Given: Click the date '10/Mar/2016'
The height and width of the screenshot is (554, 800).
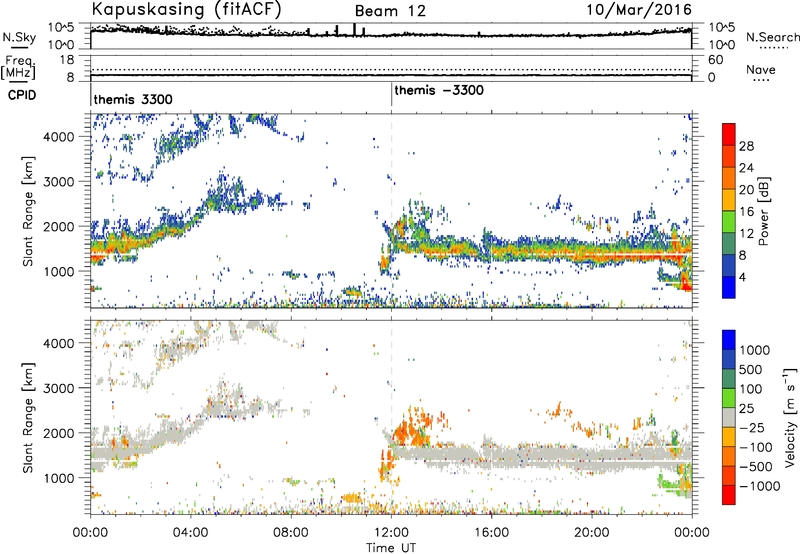Looking at the screenshot, I should click(639, 9).
